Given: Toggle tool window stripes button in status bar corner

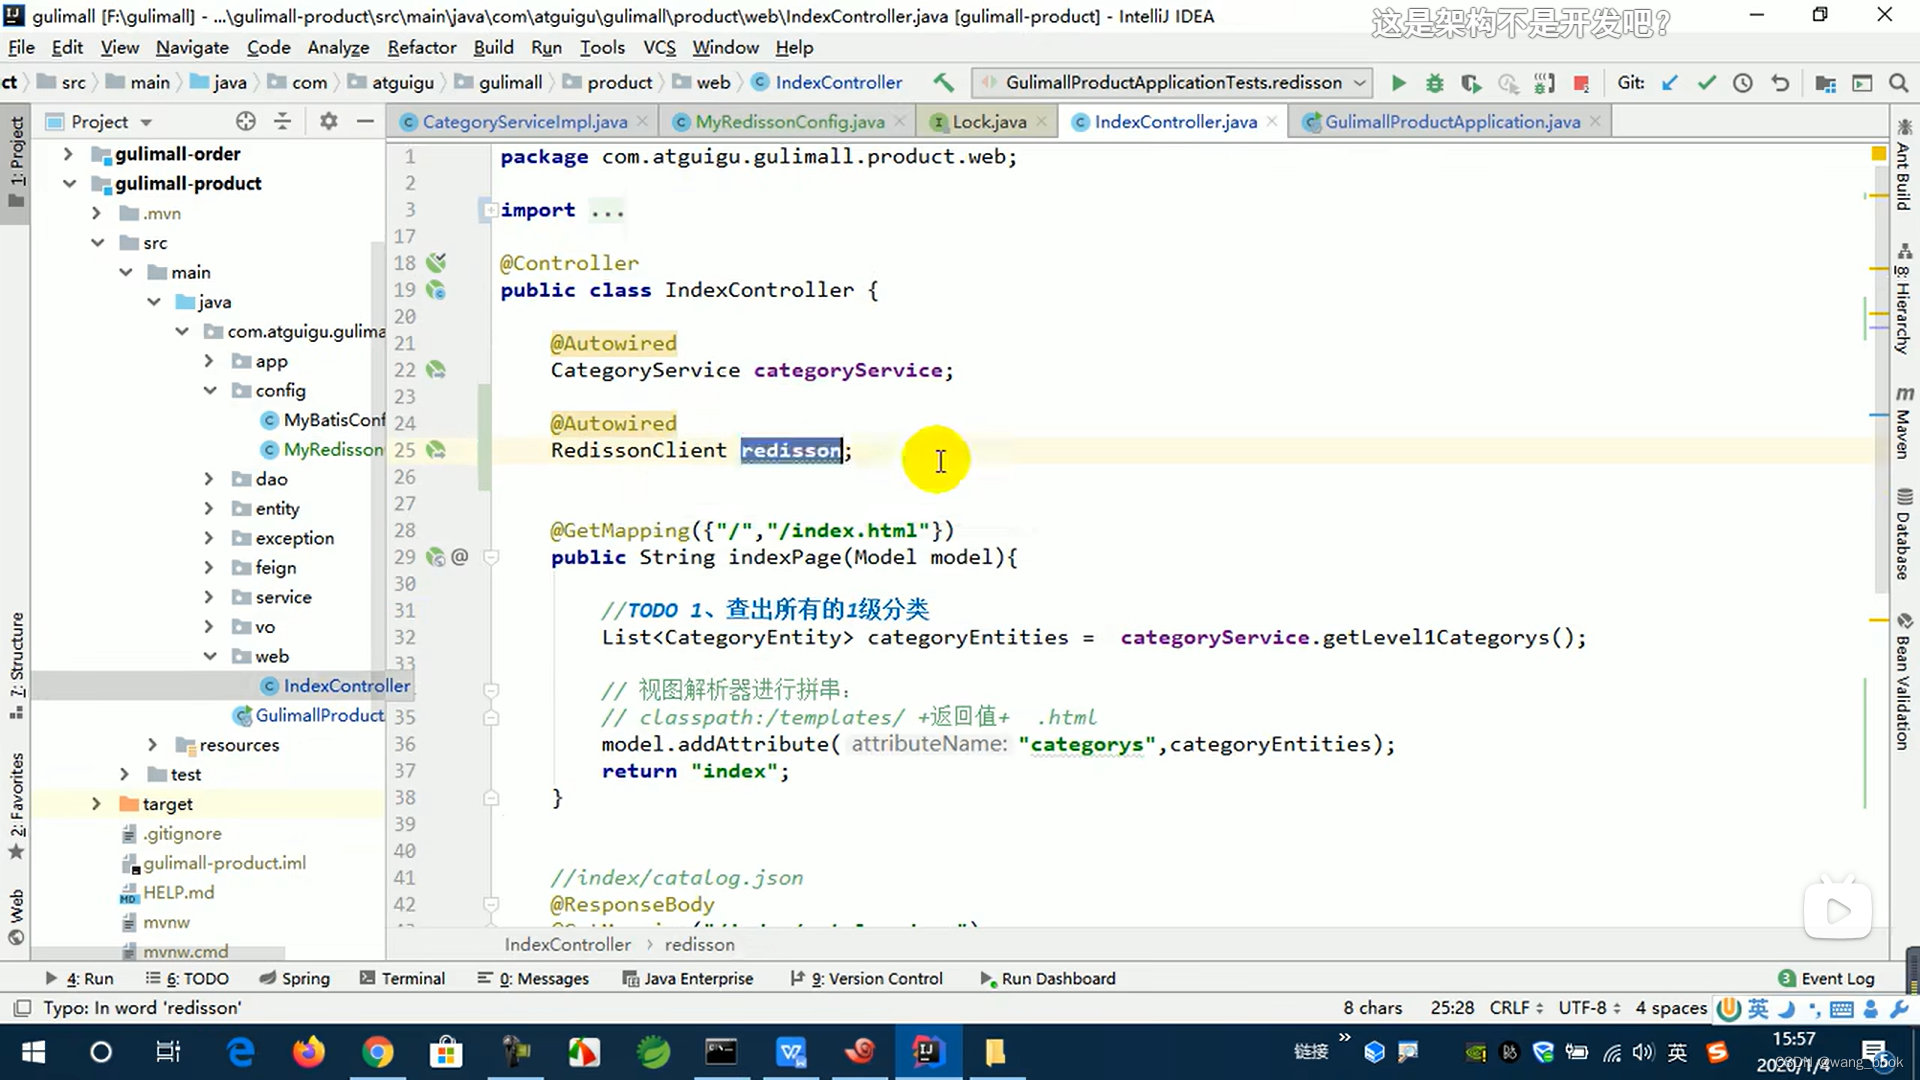Looking at the screenshot, I should (x=22, y=1007).
